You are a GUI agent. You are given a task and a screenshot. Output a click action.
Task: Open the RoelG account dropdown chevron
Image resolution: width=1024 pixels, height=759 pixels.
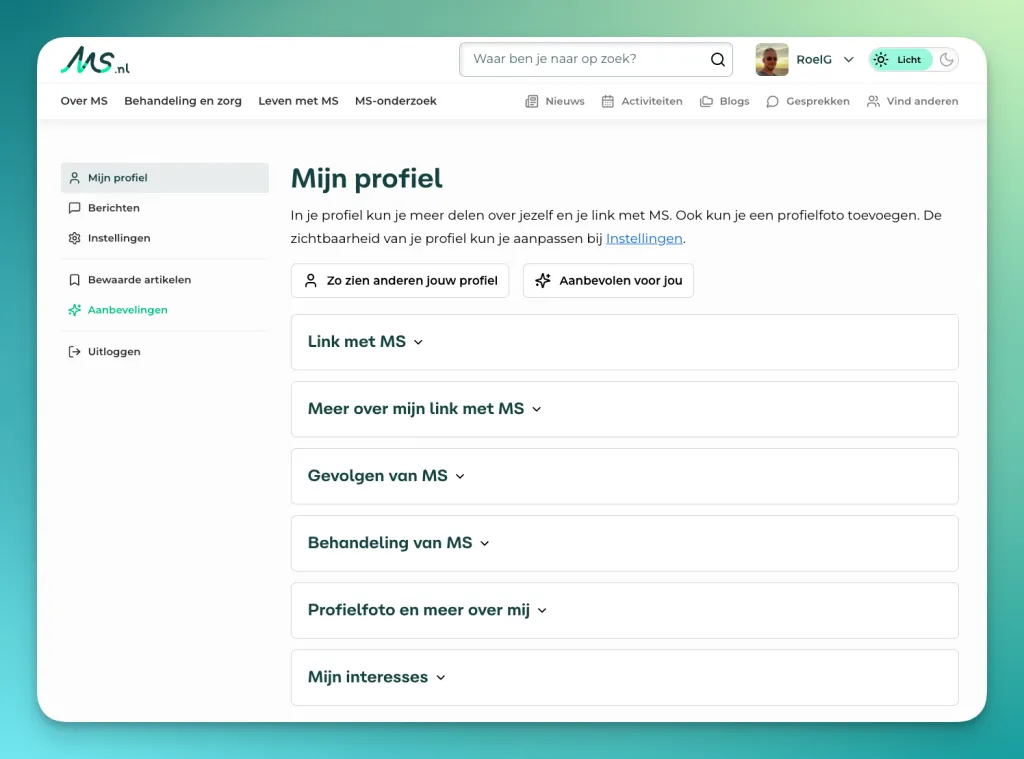(x=848, y=59)
